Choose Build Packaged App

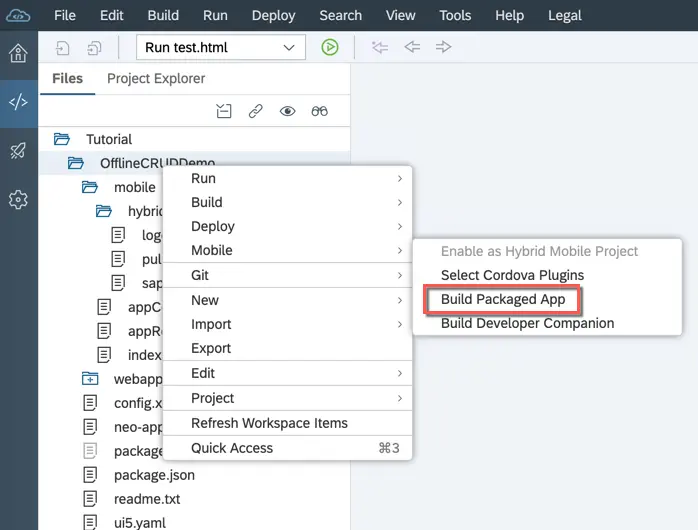coord(547,299)
